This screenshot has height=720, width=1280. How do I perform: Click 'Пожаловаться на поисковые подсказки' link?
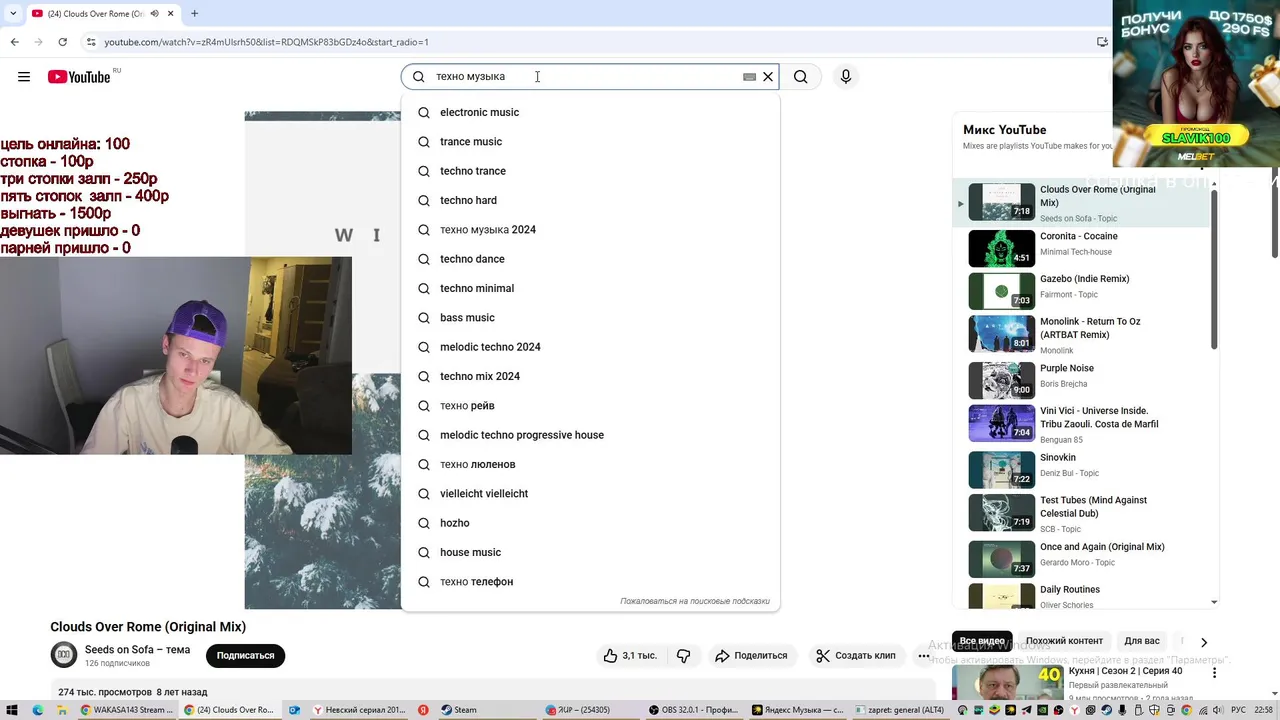(x=695, y=601)
